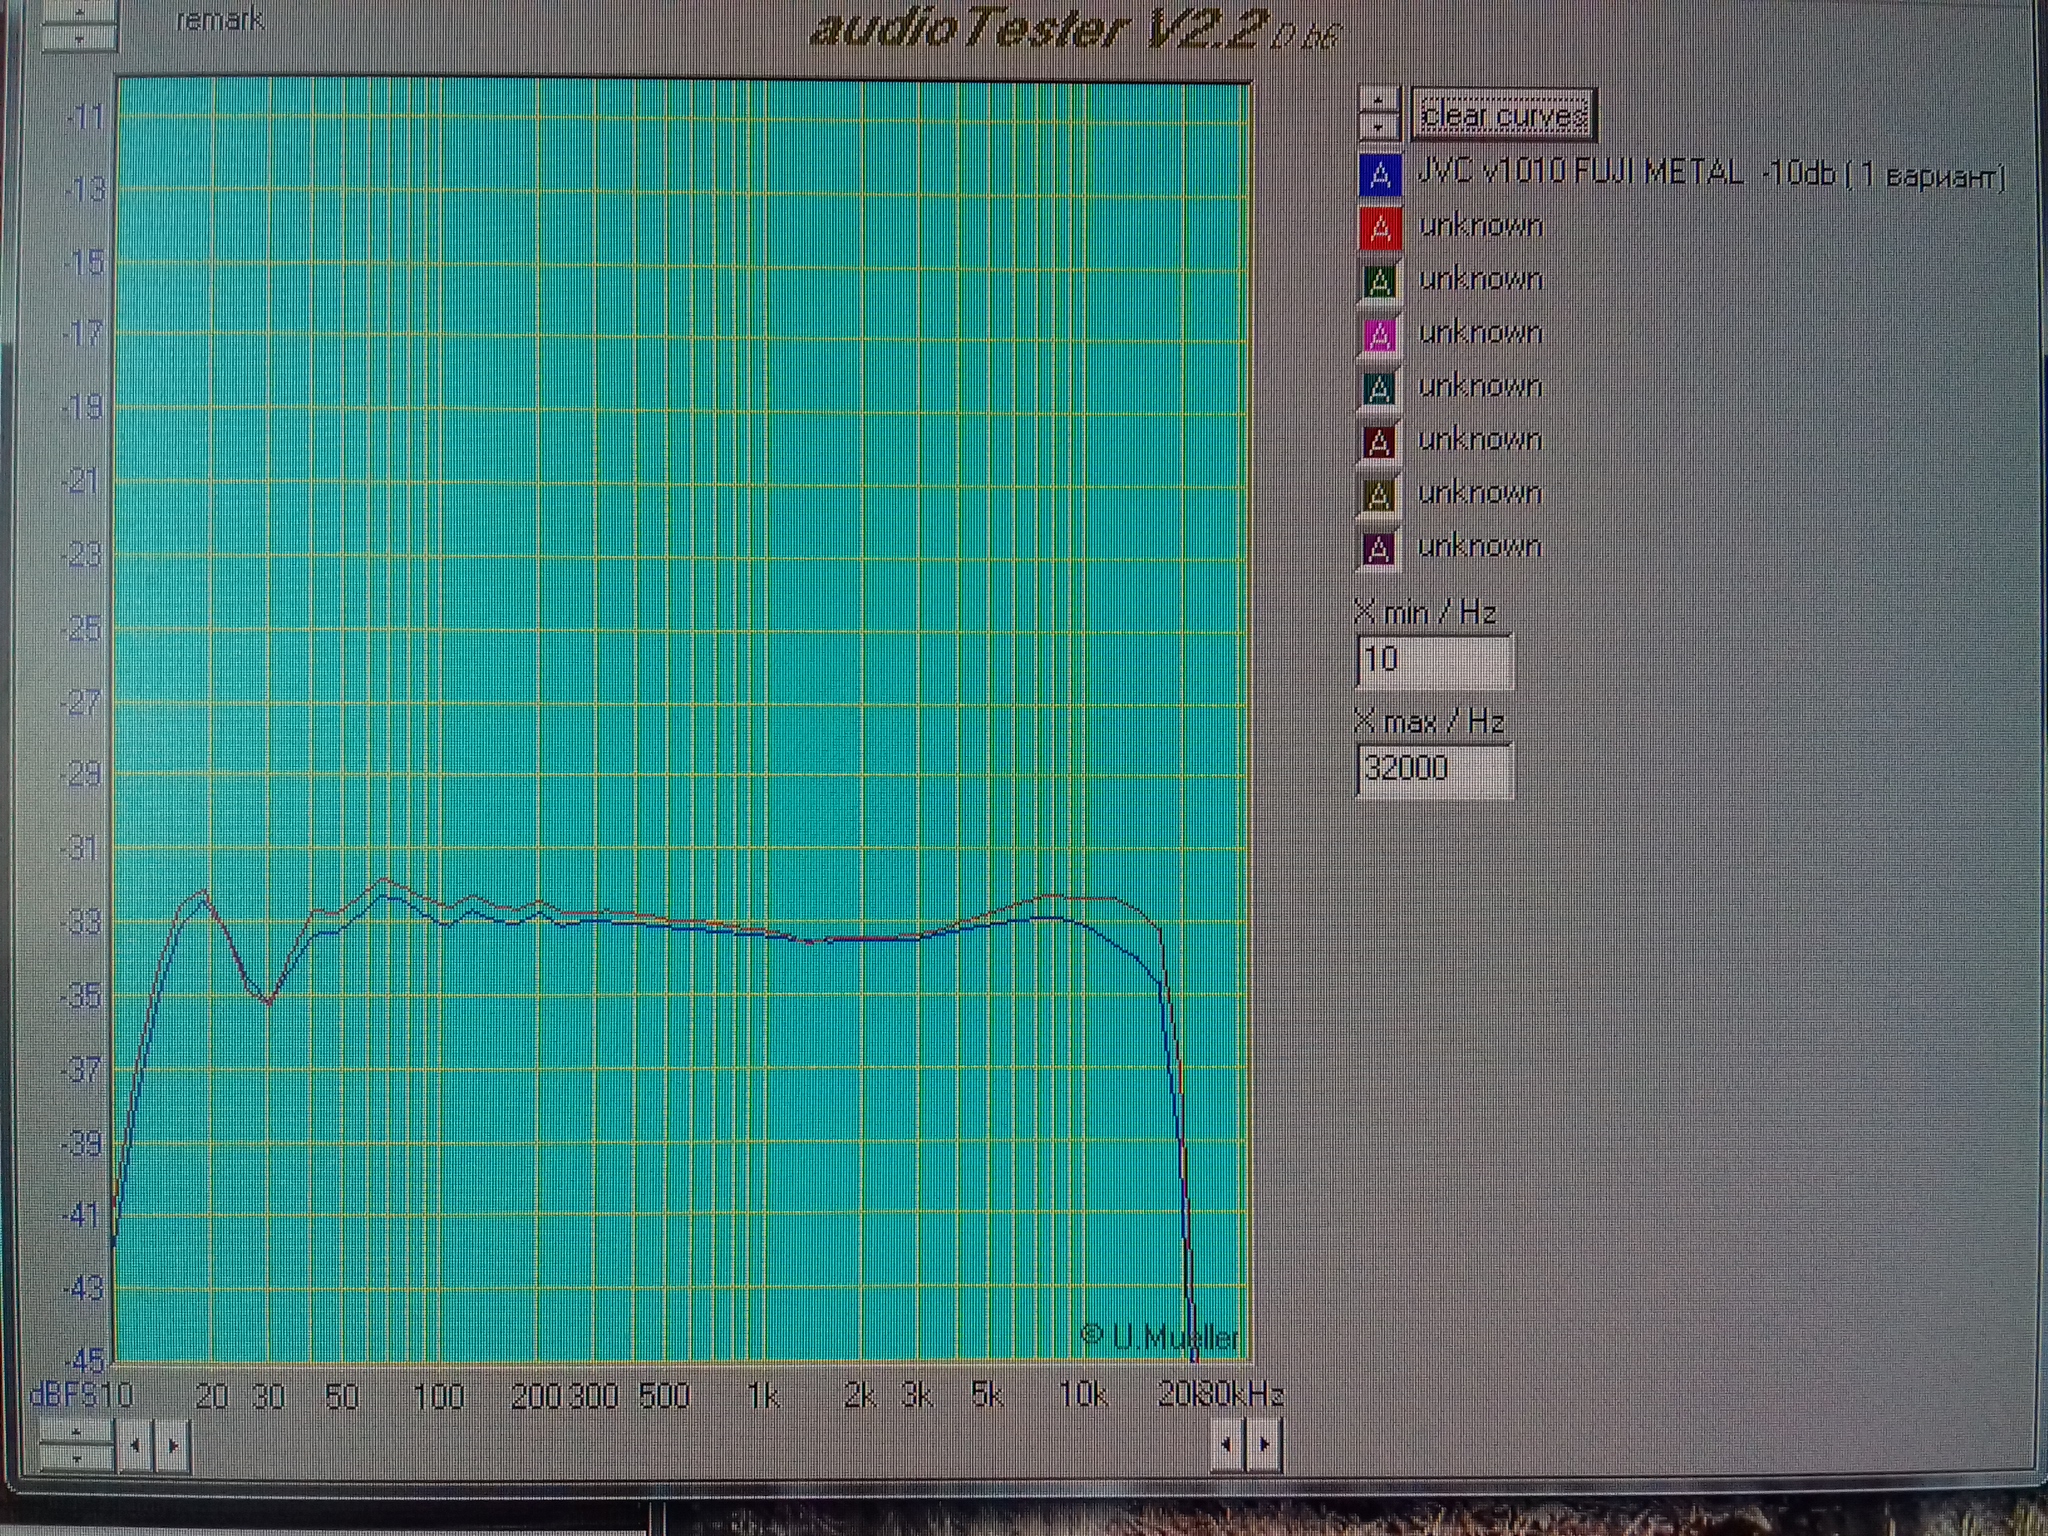
Task: Click the X min / Hz field
Action: [x=1434, y=660]
